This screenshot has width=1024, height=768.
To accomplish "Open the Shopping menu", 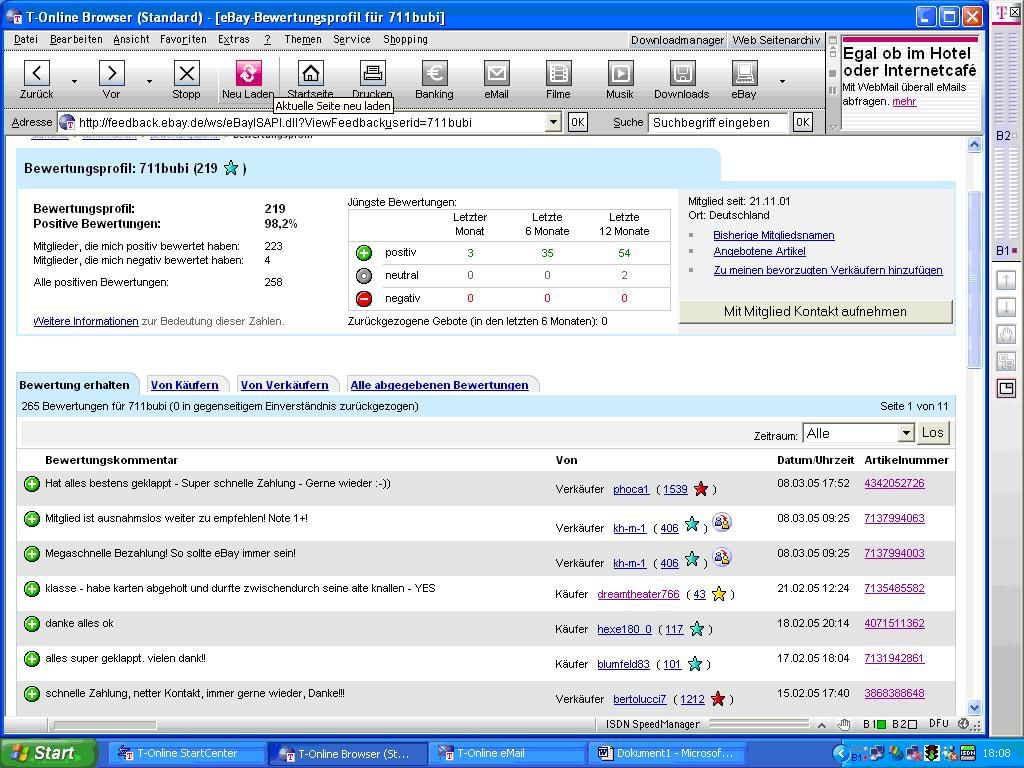I will pos(406,39).
